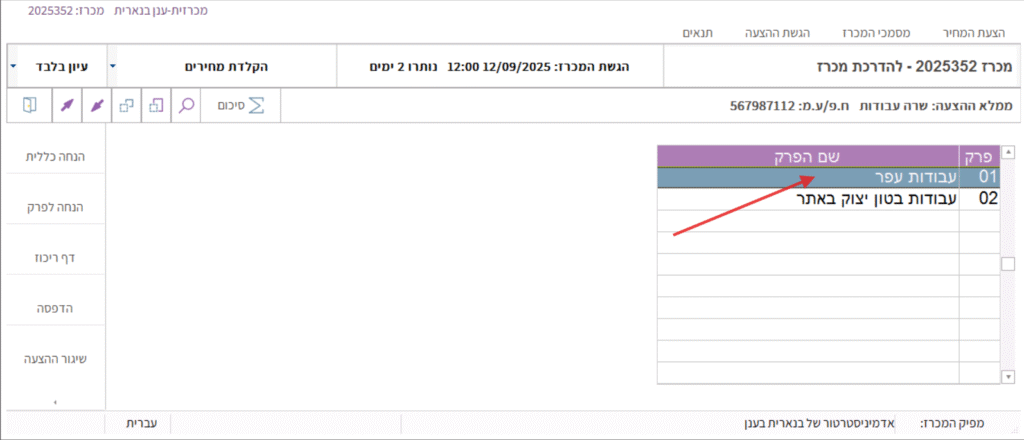Click the magnifying glass search icon

[186, 106]
